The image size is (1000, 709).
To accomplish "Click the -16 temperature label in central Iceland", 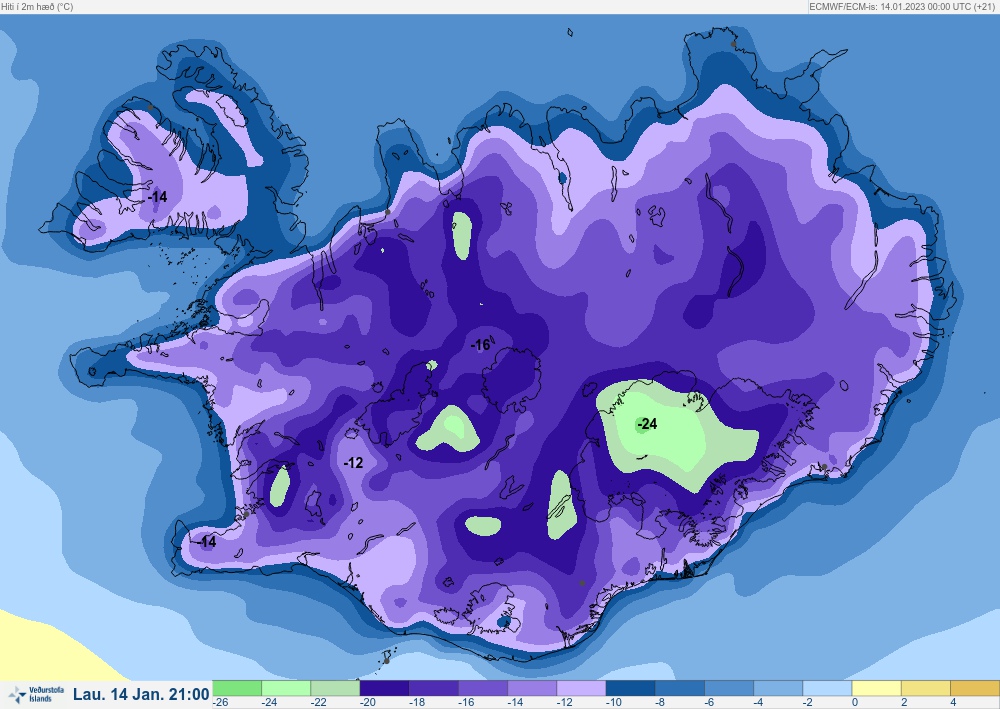I will click(480, 345).
